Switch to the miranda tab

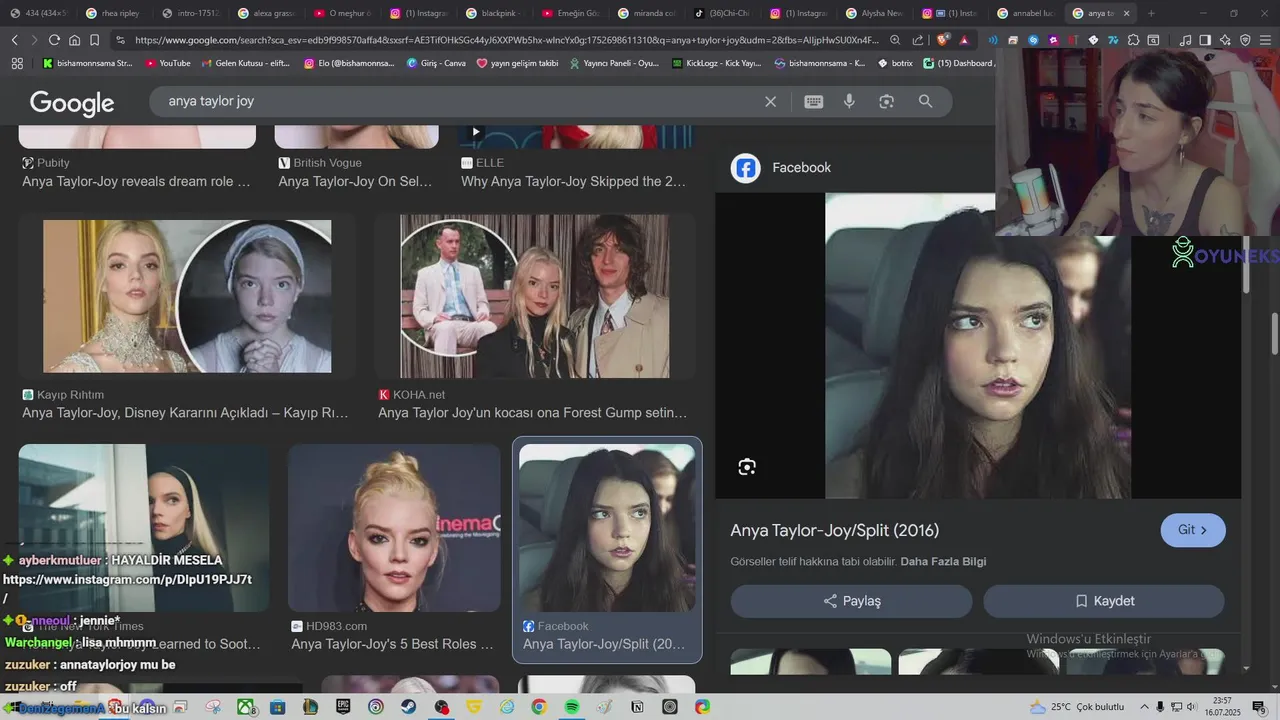[x=645, y=13]
